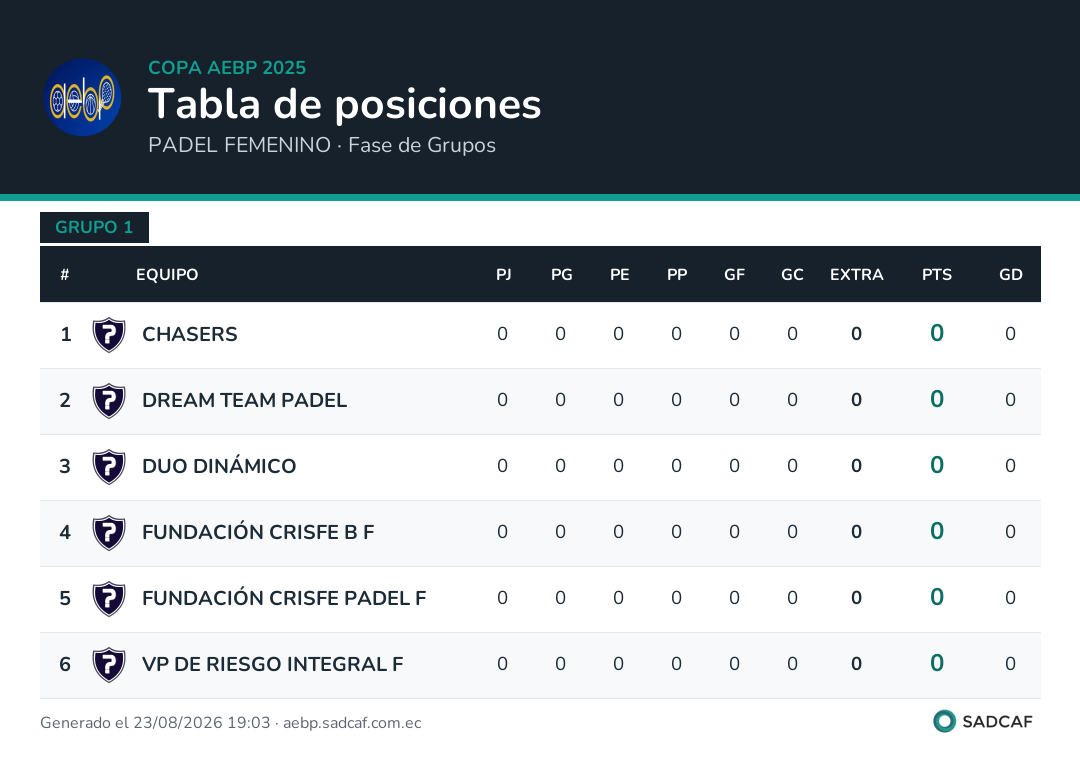Click the VP DE RIESGO INTEGRAL F shield
Screen dimensions: 1080x774
[109, 665]
